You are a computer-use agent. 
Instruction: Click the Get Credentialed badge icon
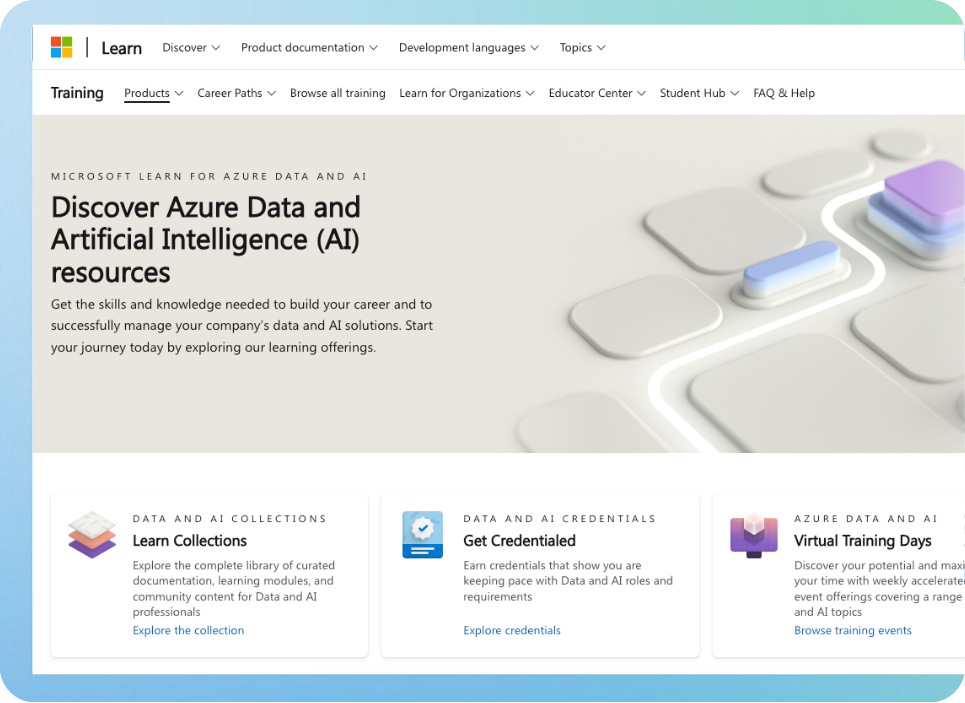click(423, 534)
